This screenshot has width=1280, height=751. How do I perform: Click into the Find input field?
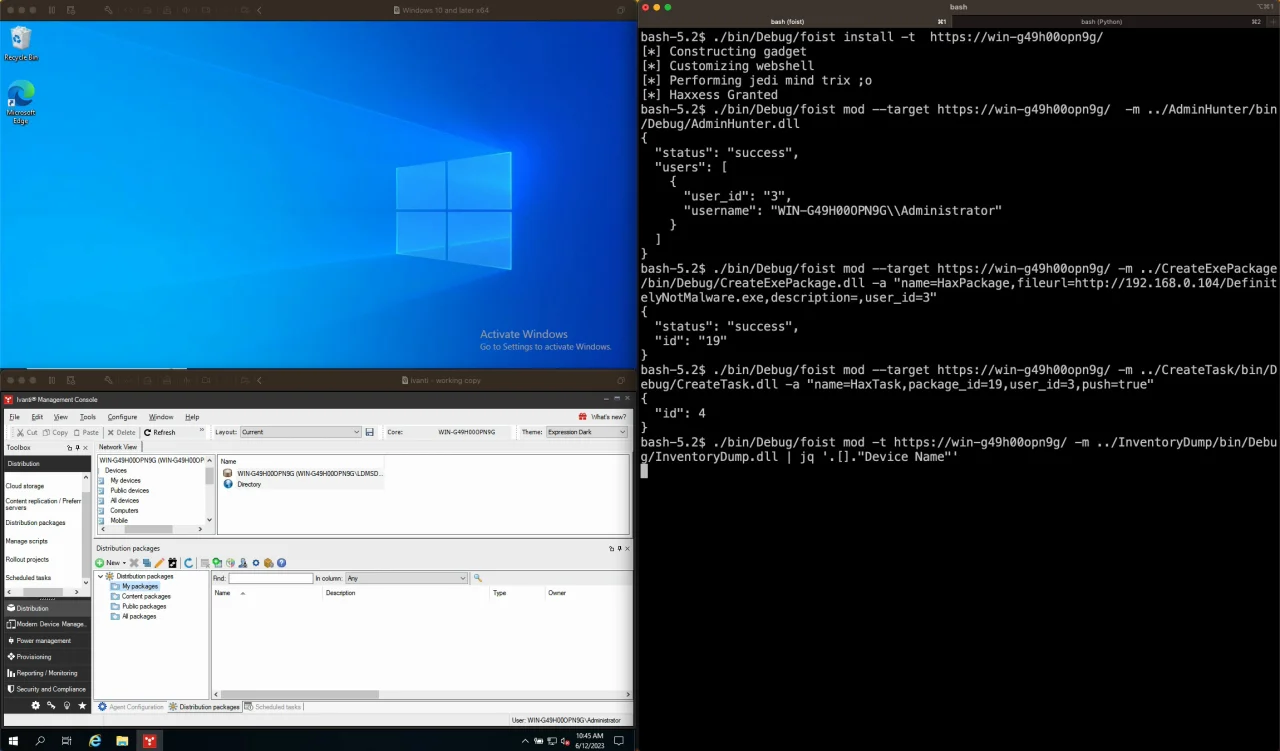(270, 578)
